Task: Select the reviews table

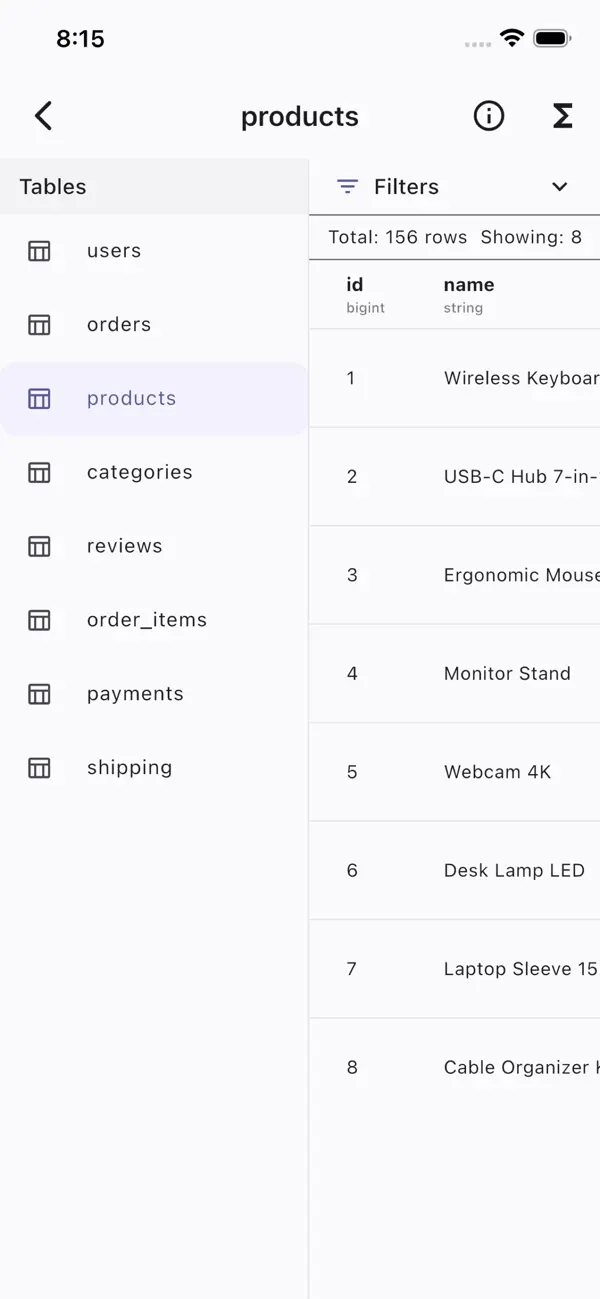Action: [x=124, y=546]
